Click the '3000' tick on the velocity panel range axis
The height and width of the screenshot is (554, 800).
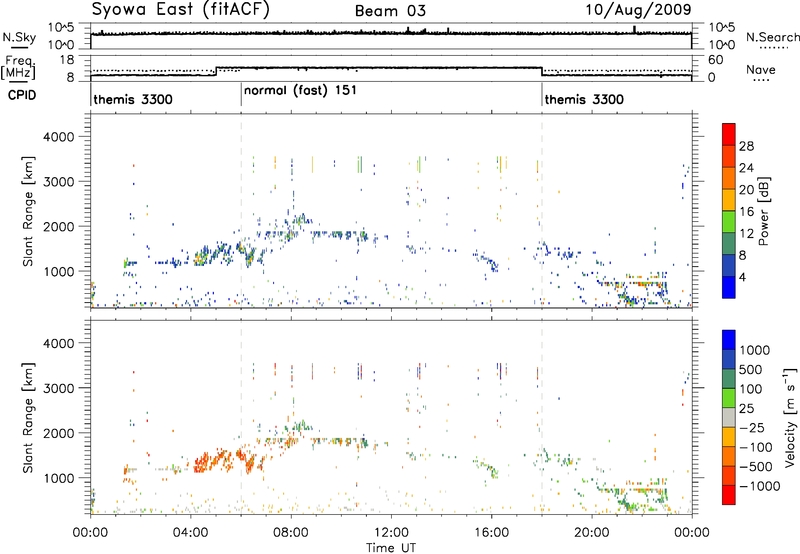coord(58,388)
